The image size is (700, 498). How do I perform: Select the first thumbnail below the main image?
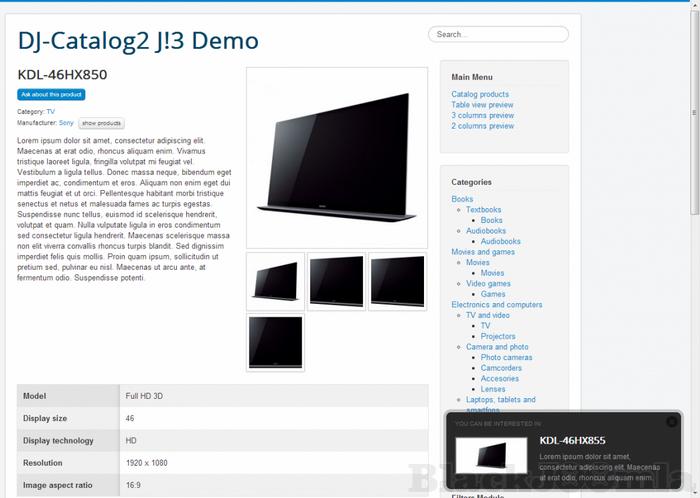click(275, 280)
